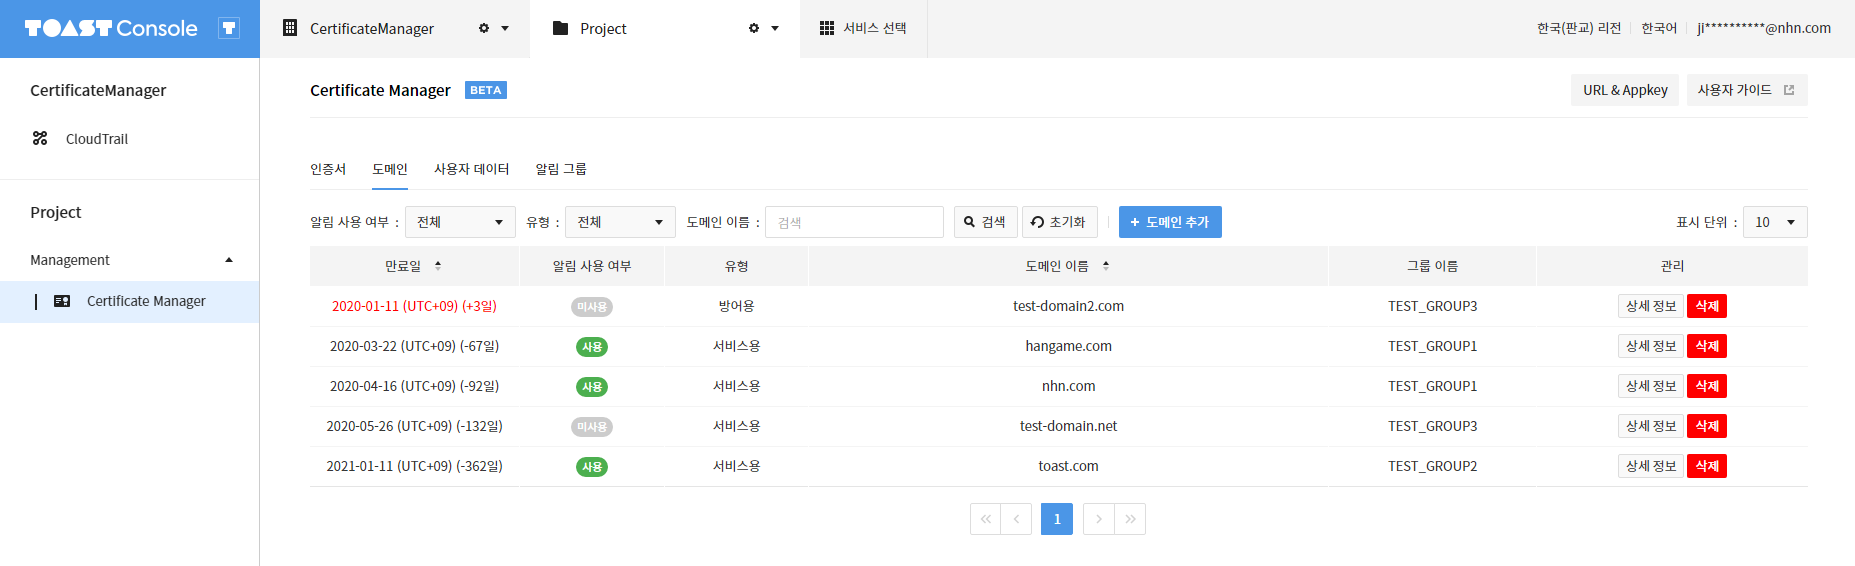Switch to the 도메인 tab

[390, 169]
